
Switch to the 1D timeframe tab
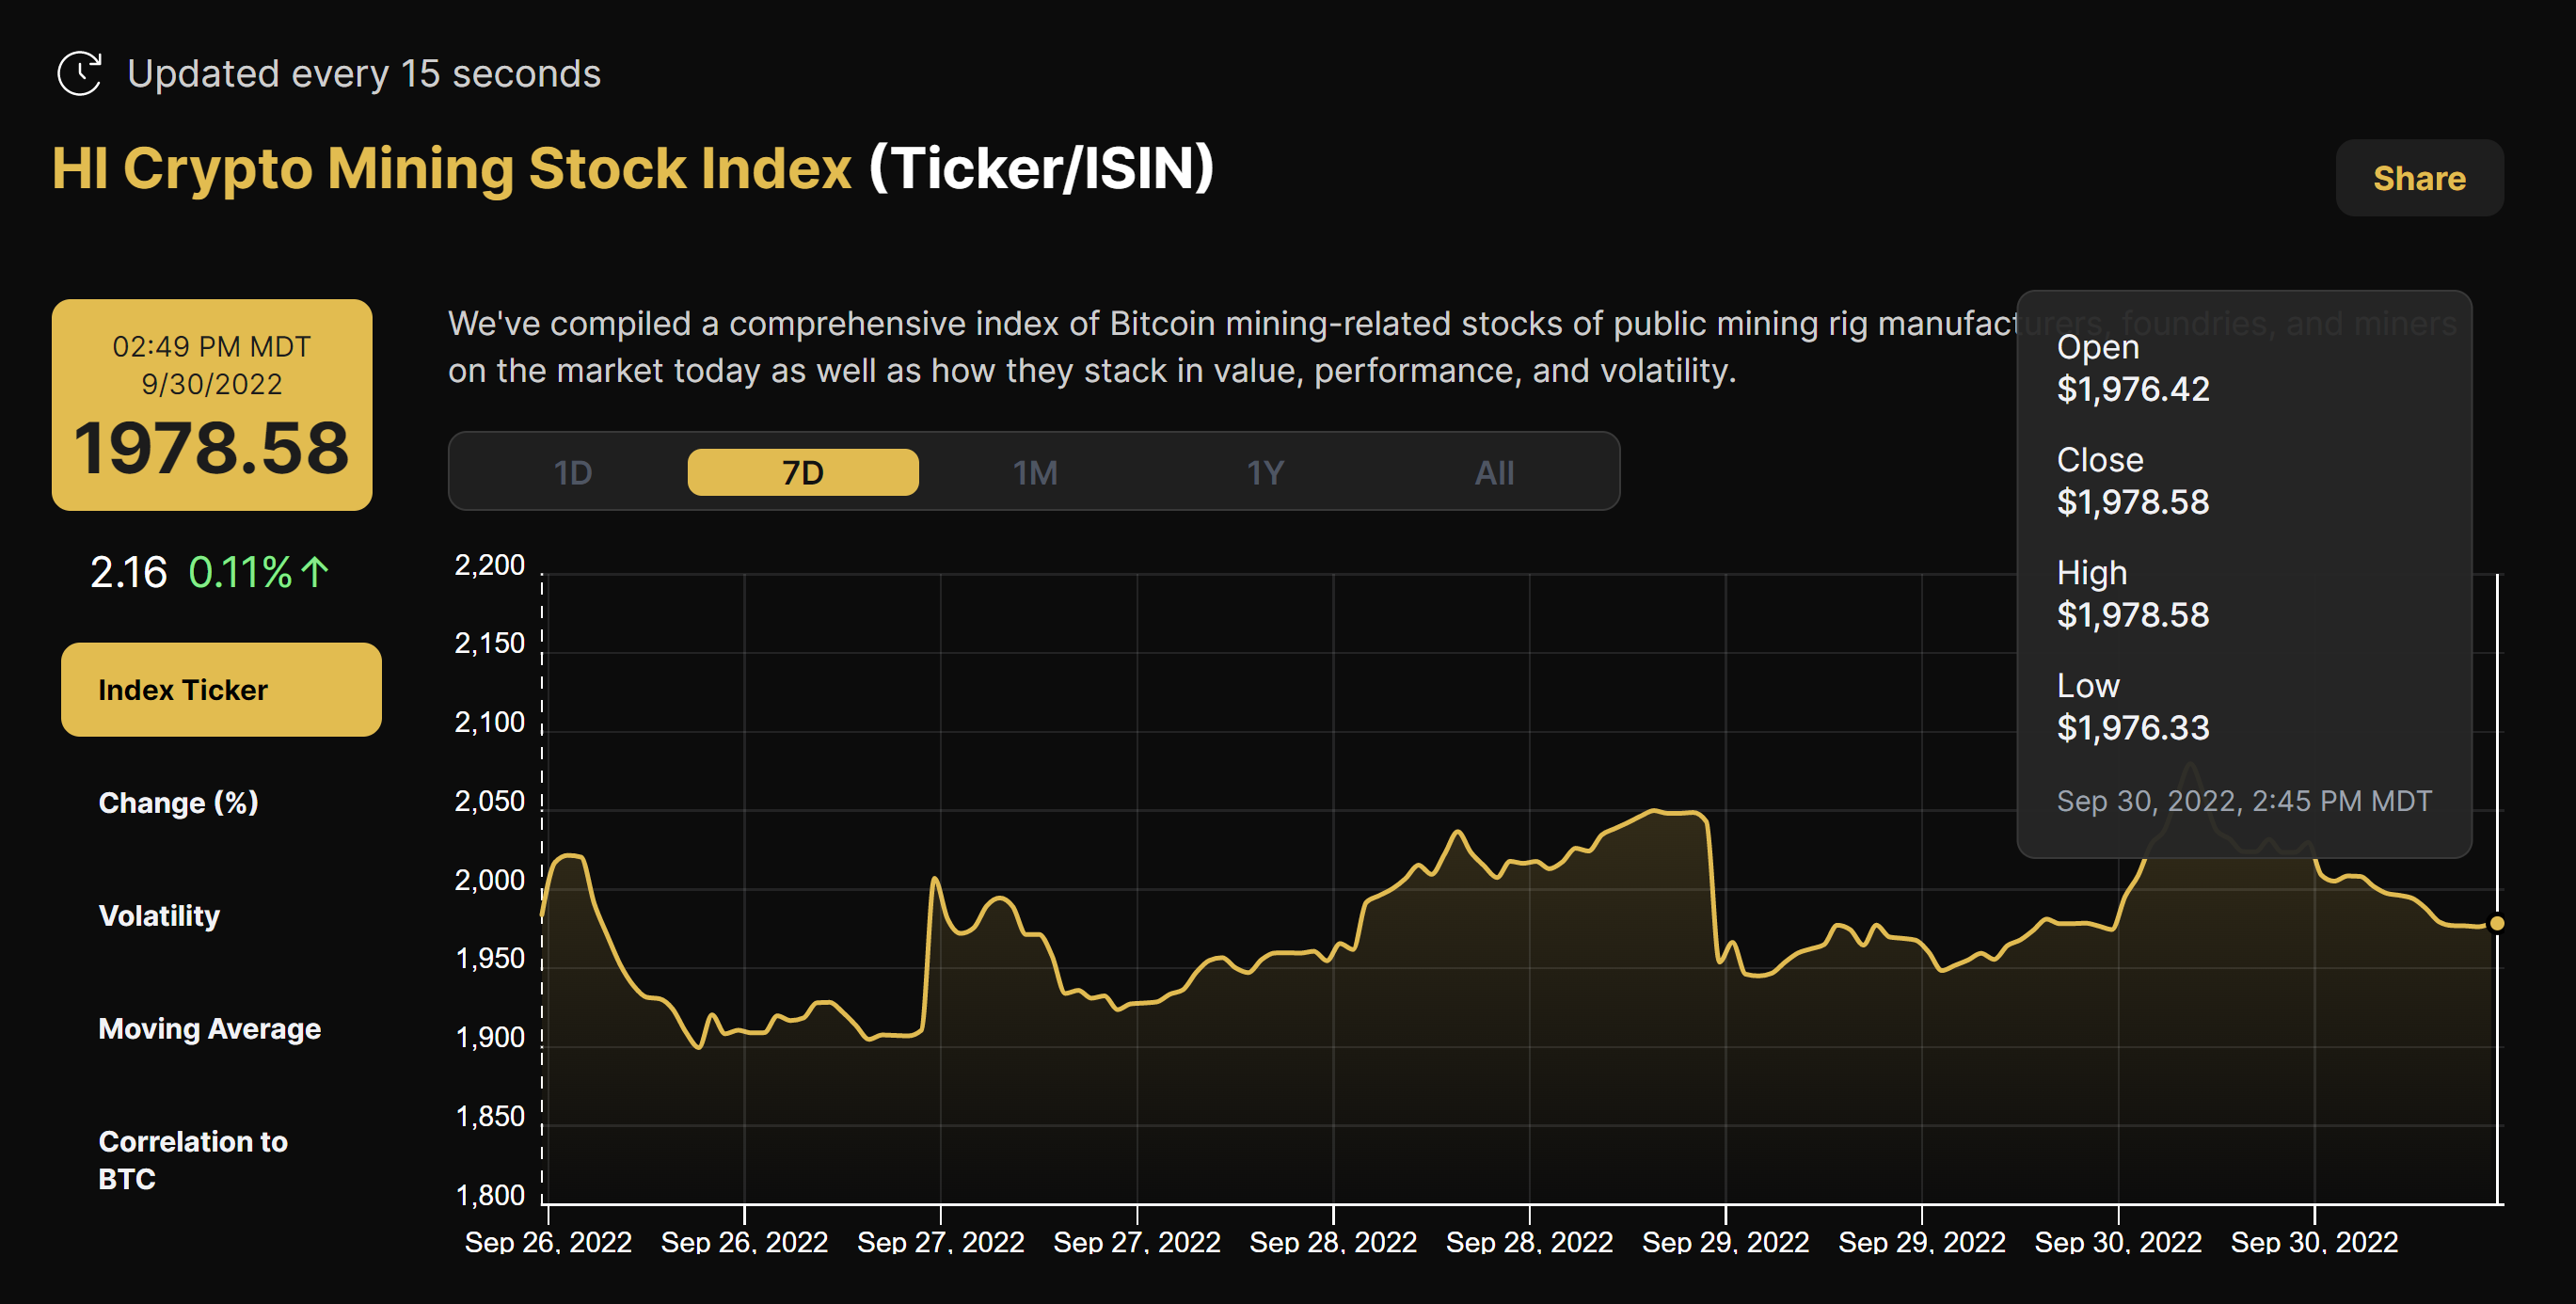tap(573, 471)
